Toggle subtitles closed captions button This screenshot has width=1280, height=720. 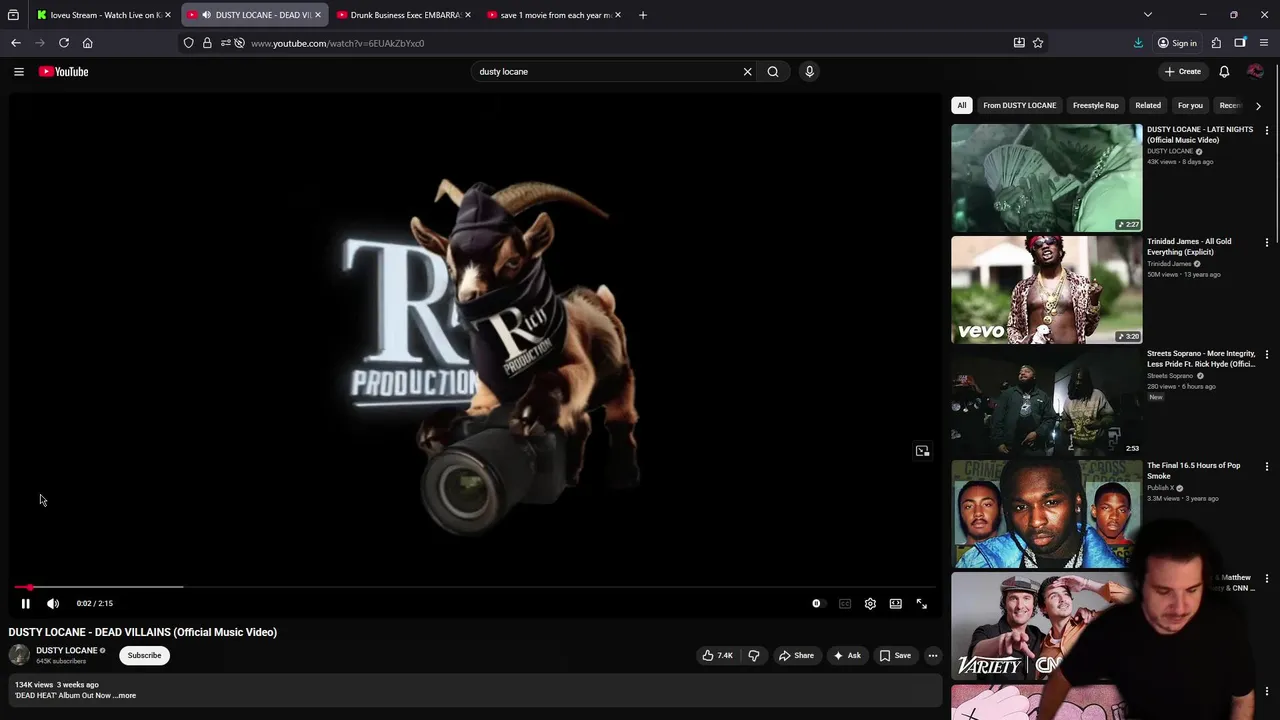[845, 604]
